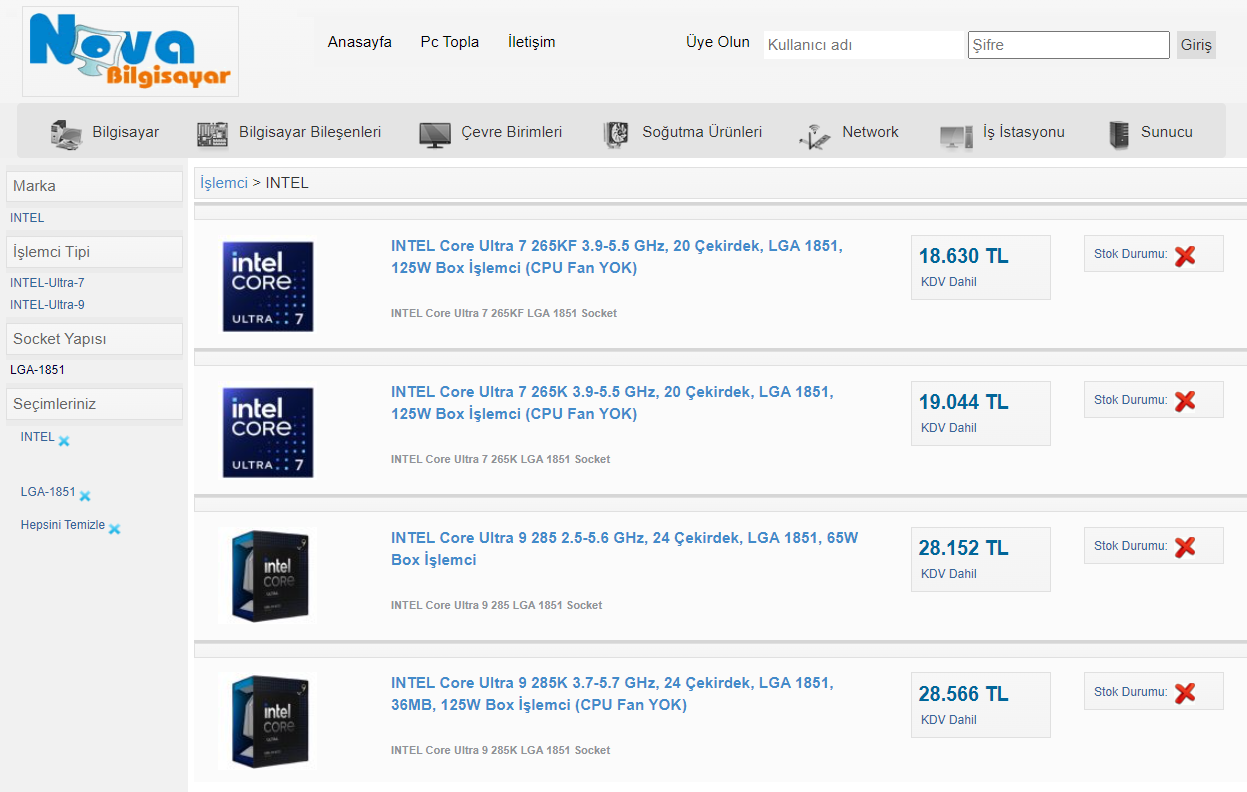Click the 265KF LGA 1851 Socket subtitle
The image size is (1247, 792).
point(504,313)
